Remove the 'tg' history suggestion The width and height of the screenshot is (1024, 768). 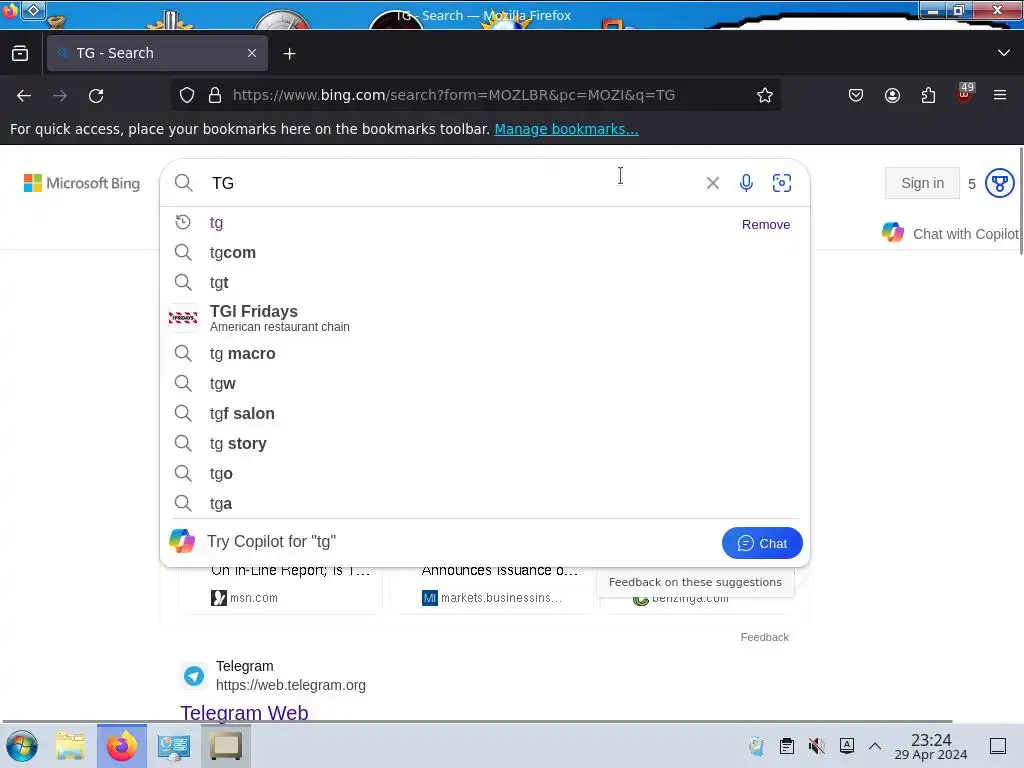(765, 225)
